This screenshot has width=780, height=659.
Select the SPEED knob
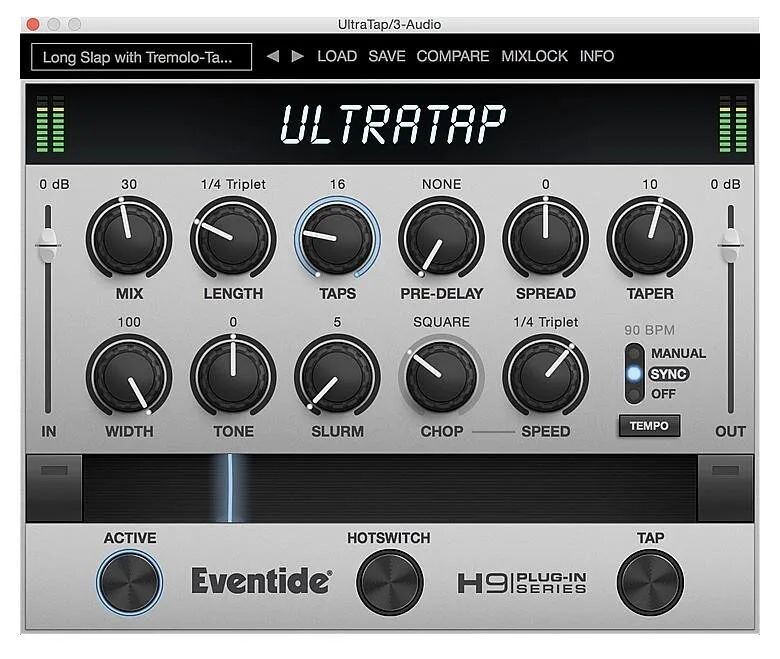click(x=546, y=376)
